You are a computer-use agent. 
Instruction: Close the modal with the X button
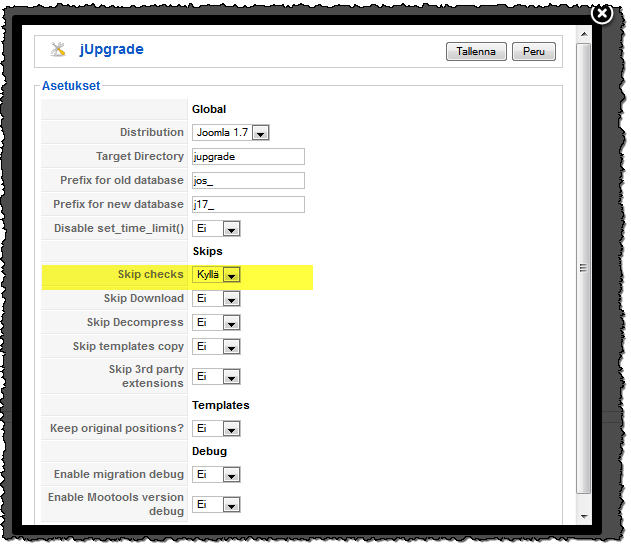(x=602, y=14)
